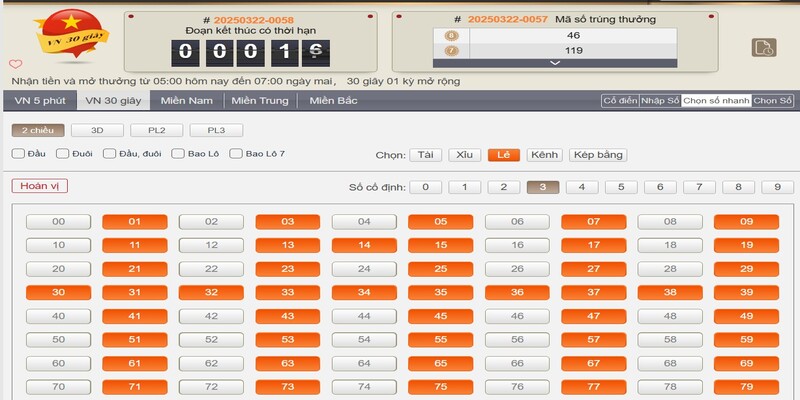This screenshot has width=800, height=400.
Task: Check the Bao Lô 7 option
Action: pyautogui.click(x=237, y=154)
